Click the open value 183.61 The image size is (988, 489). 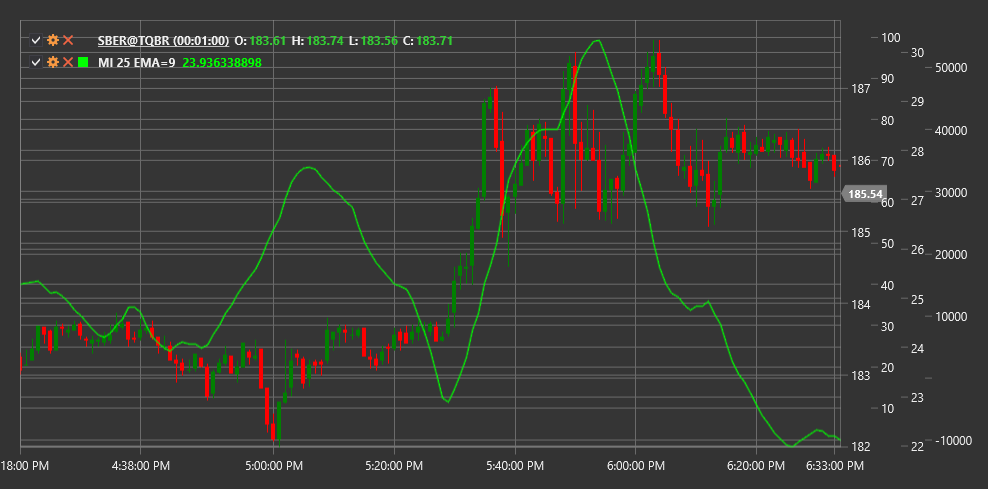(267, 41)
